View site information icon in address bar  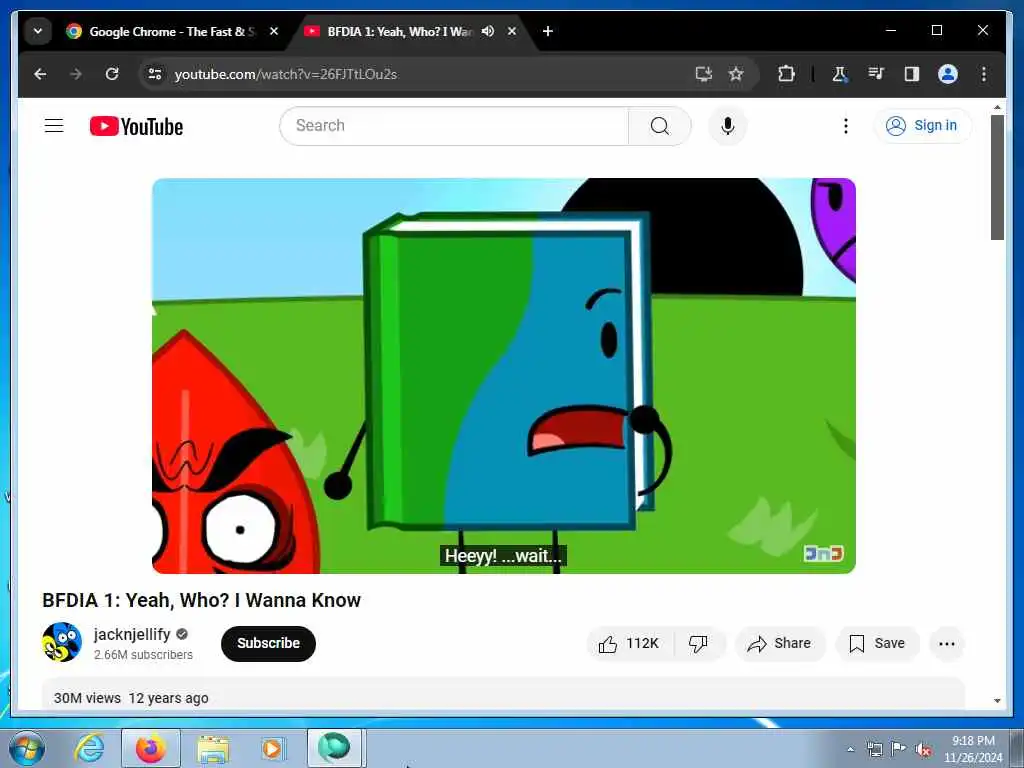pos(155,74)
